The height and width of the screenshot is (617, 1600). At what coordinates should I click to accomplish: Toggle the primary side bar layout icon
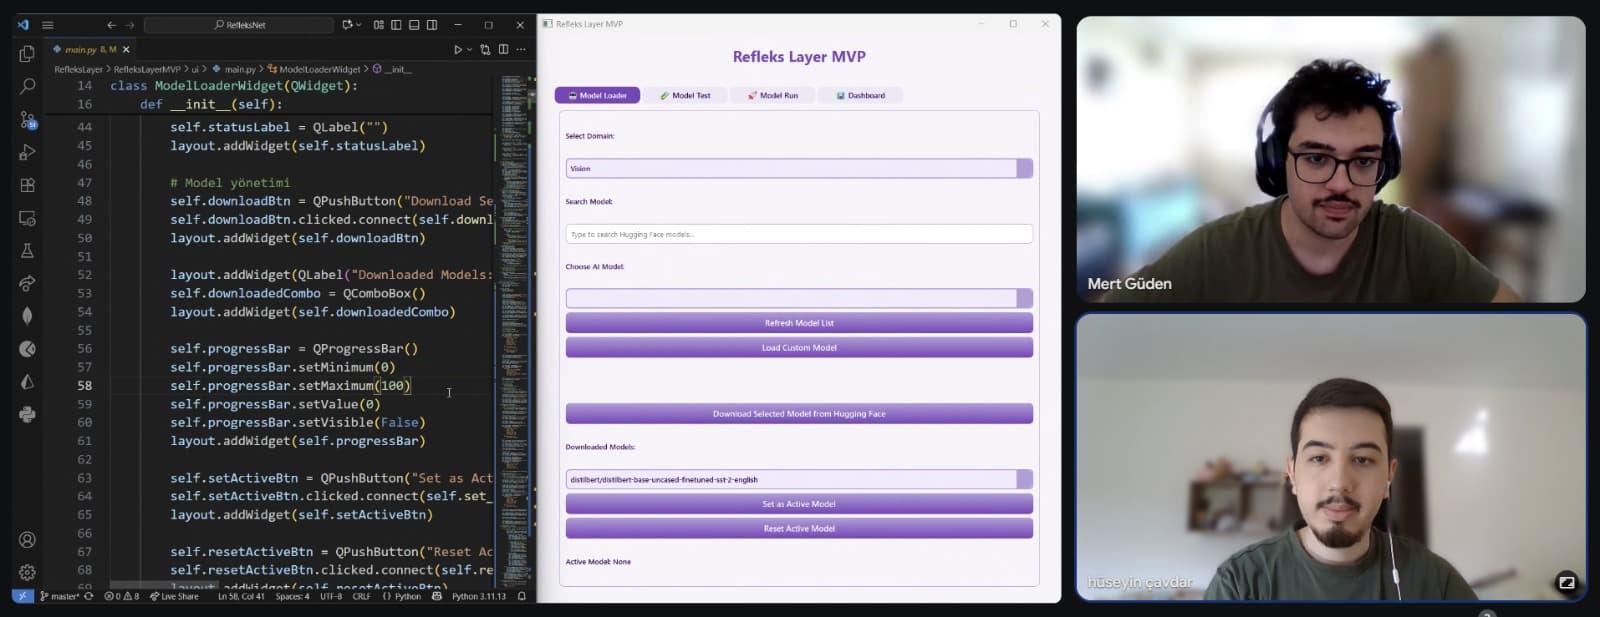[396, 25]
